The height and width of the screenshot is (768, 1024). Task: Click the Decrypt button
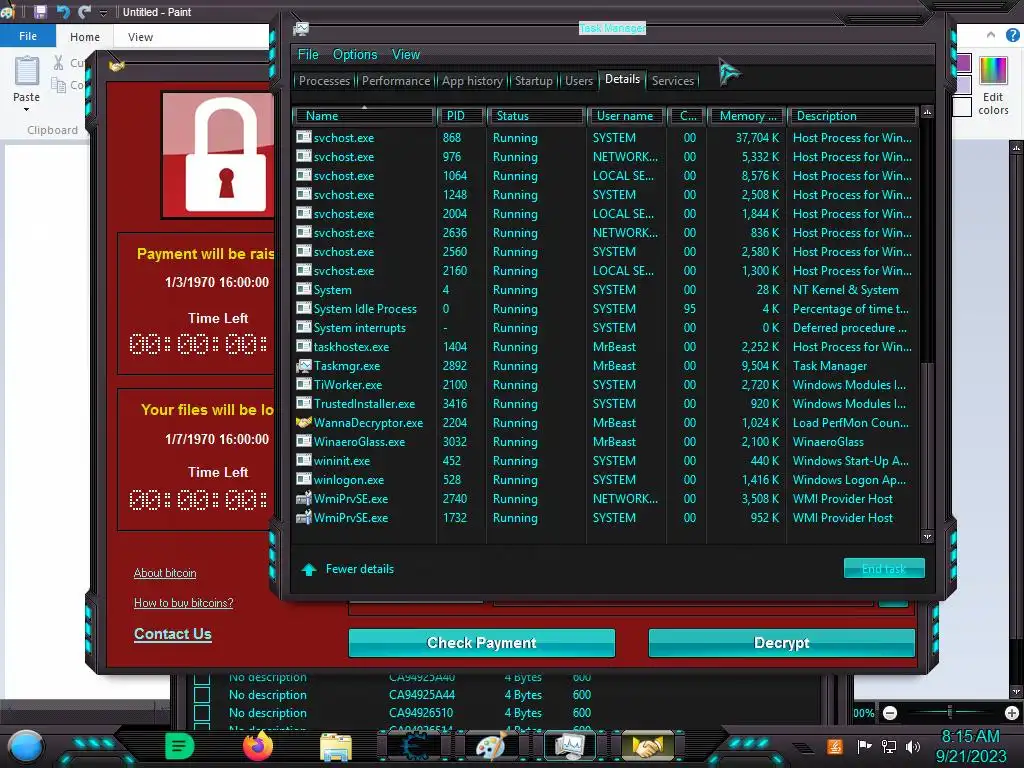click(781, 643)
